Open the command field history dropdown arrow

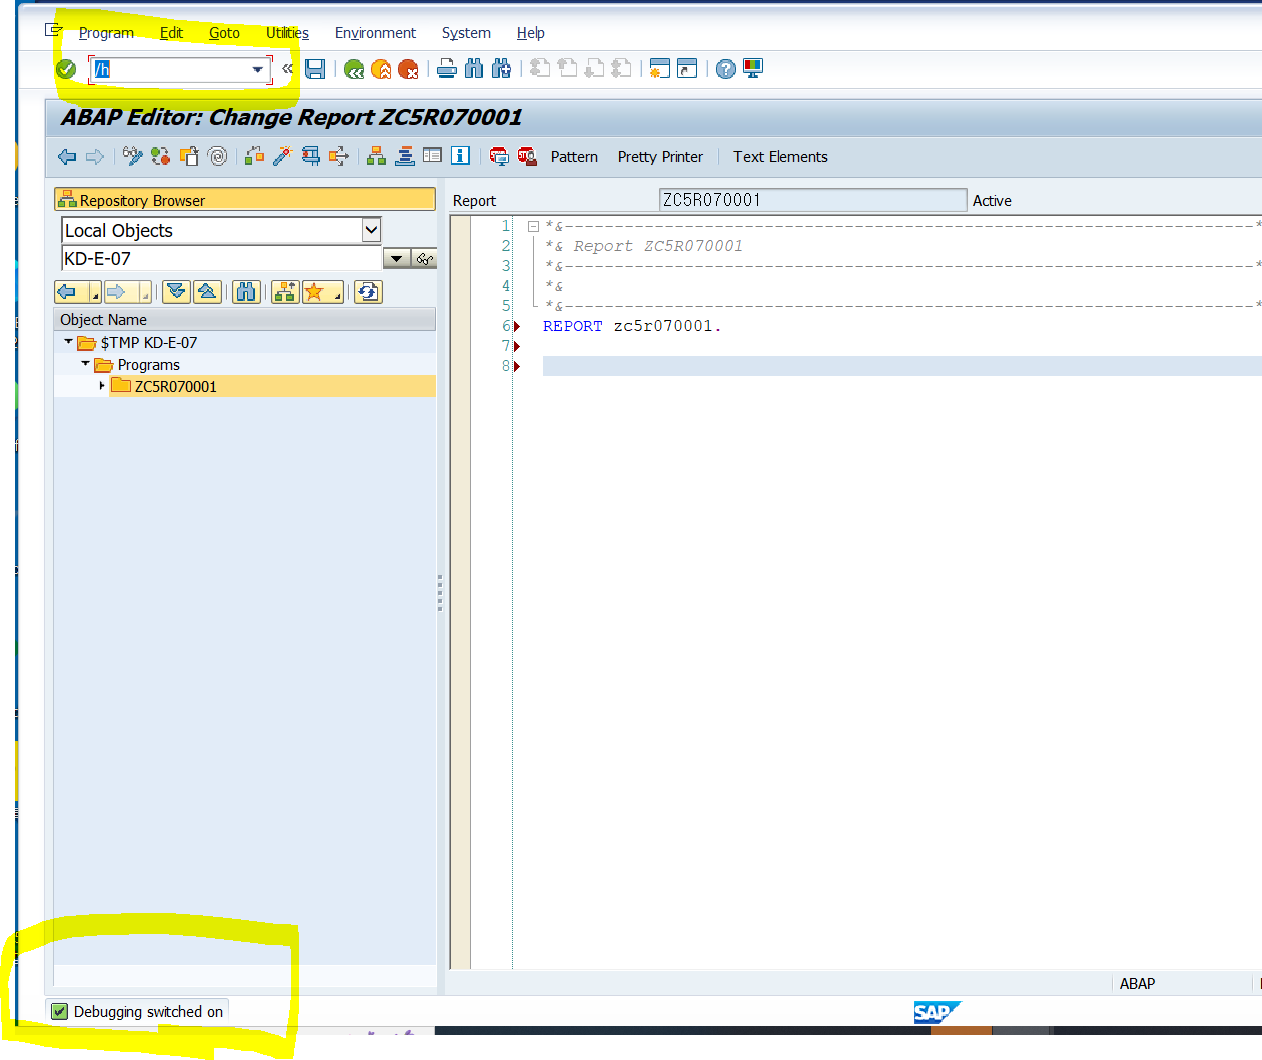258,70
